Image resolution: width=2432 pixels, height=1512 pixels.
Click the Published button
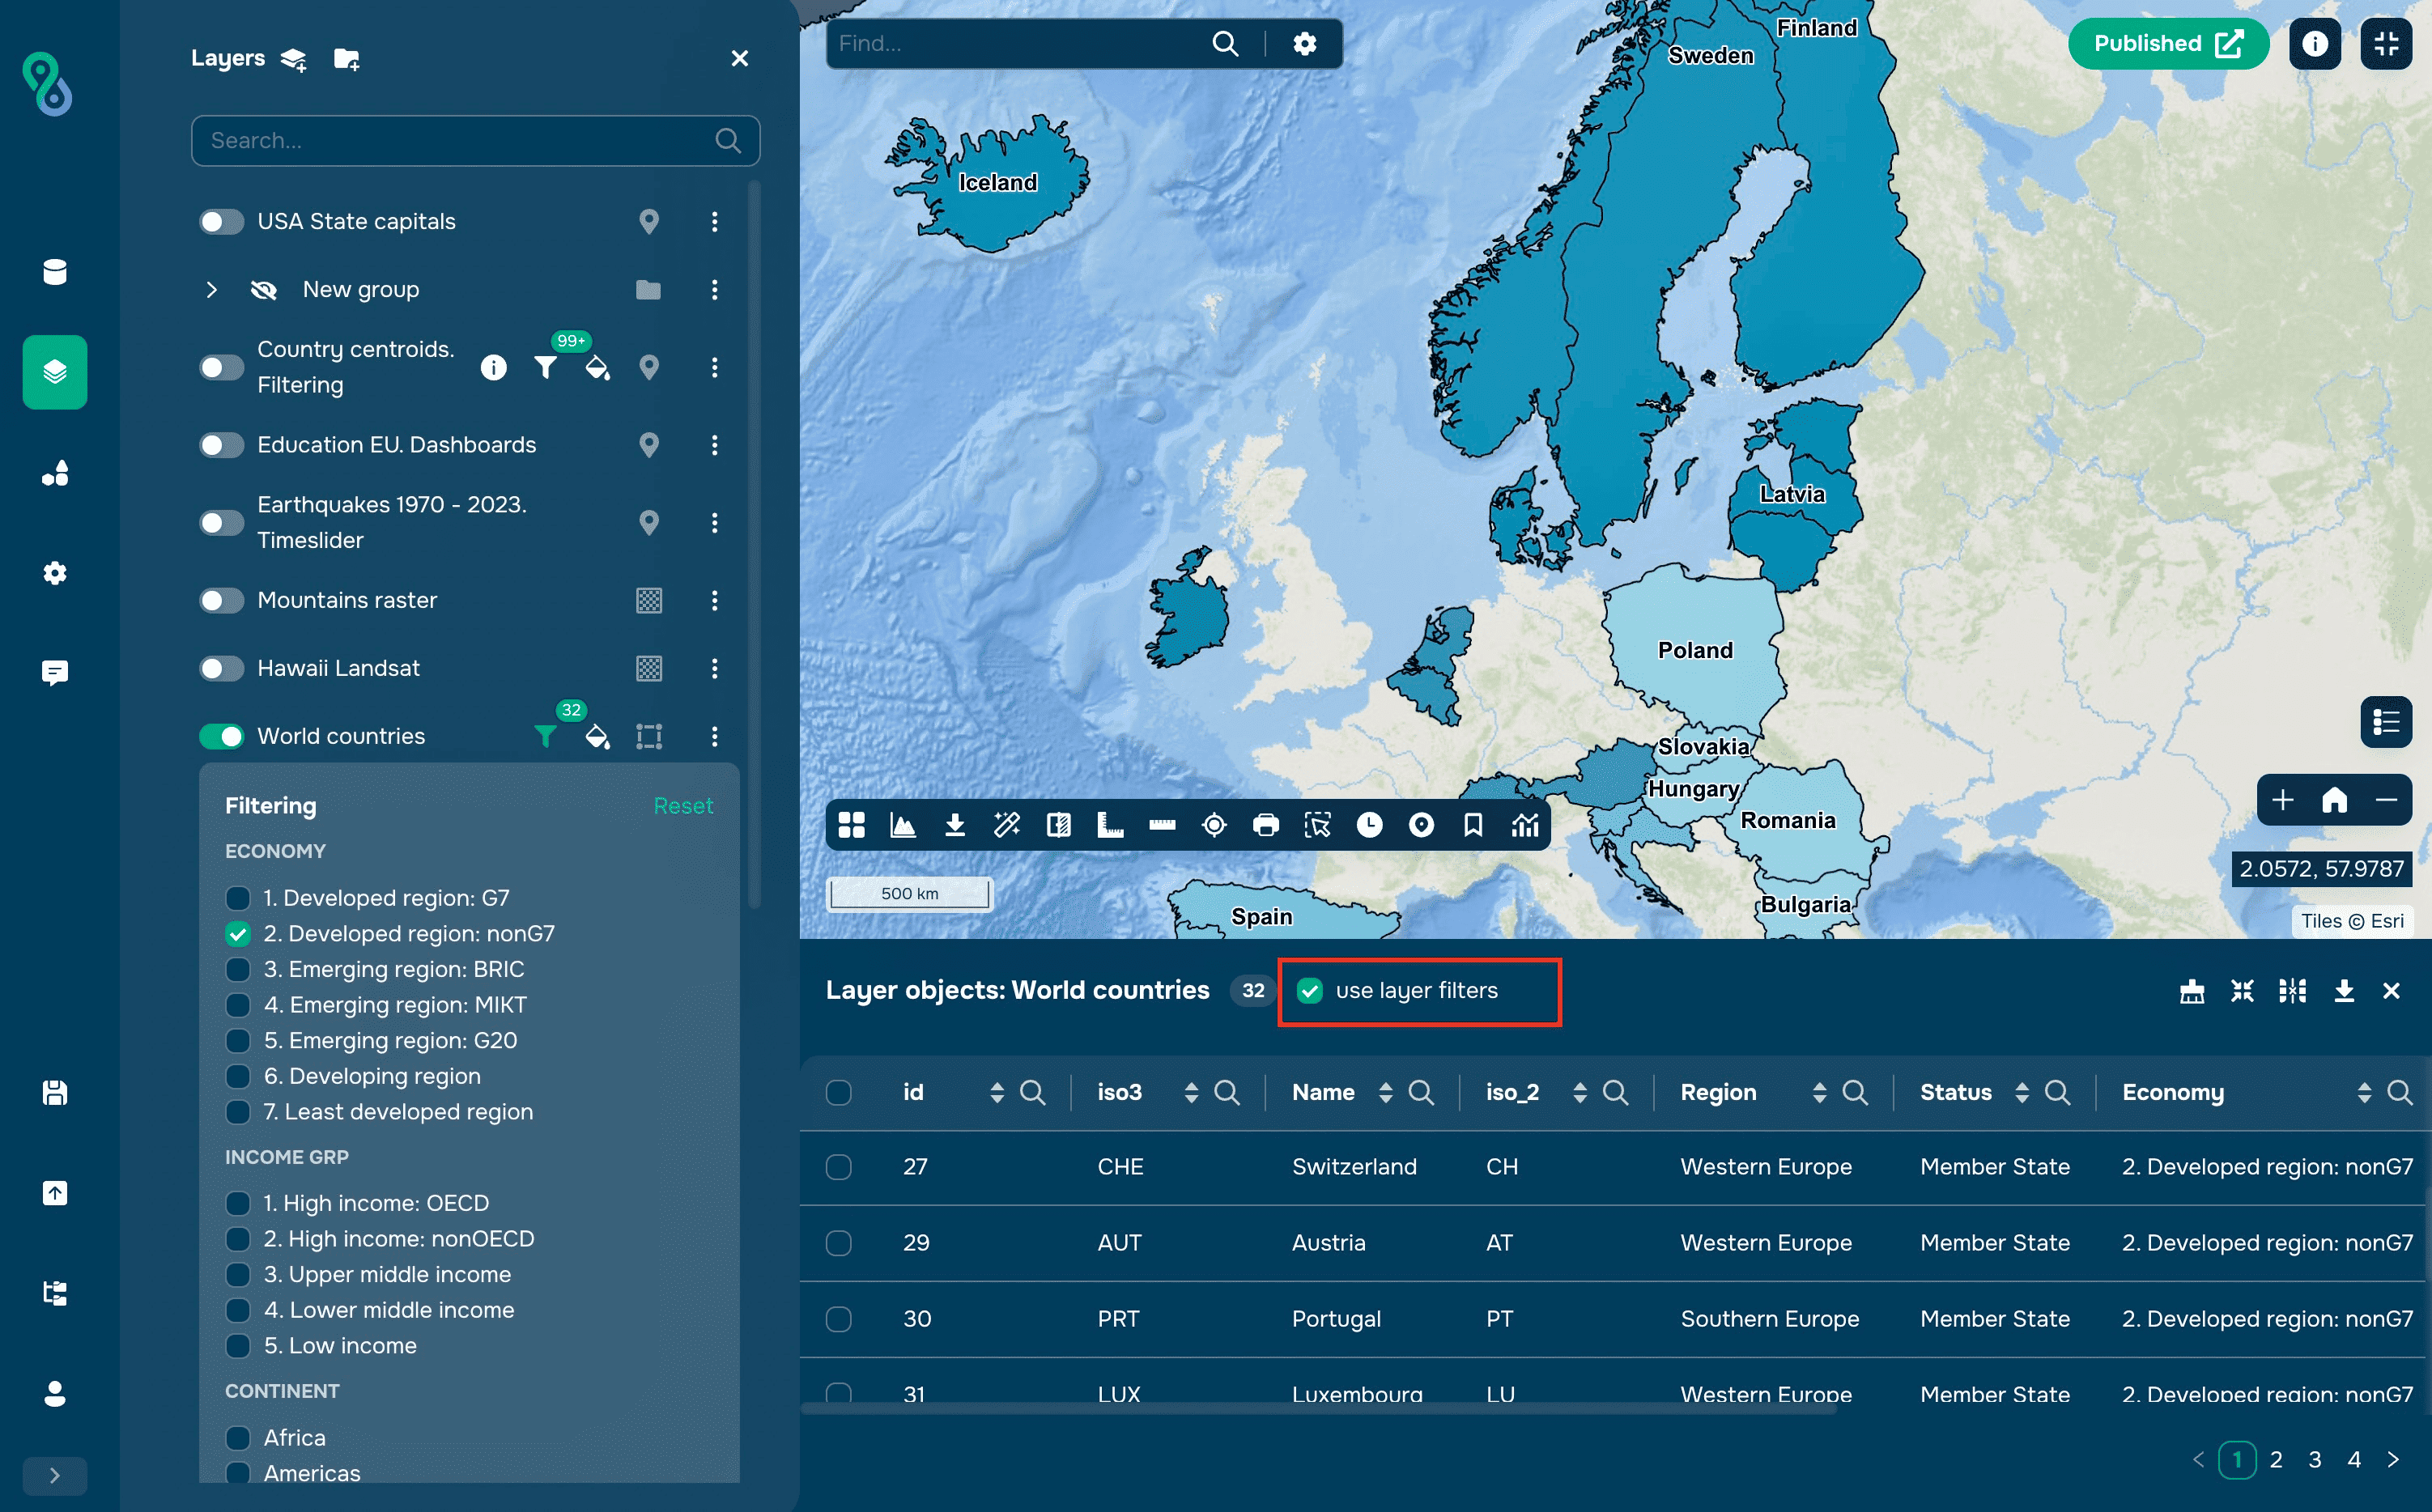(2167, 44)
